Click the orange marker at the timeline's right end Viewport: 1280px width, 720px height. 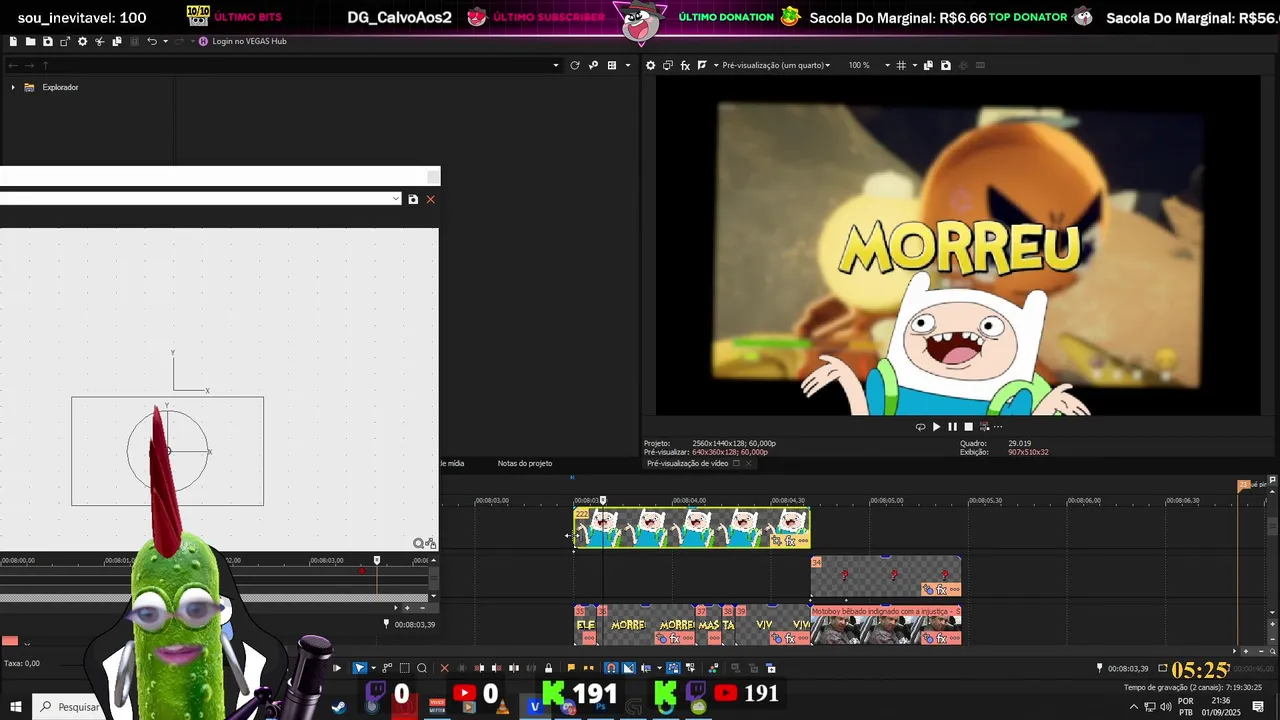click(x=1244, y=485)
